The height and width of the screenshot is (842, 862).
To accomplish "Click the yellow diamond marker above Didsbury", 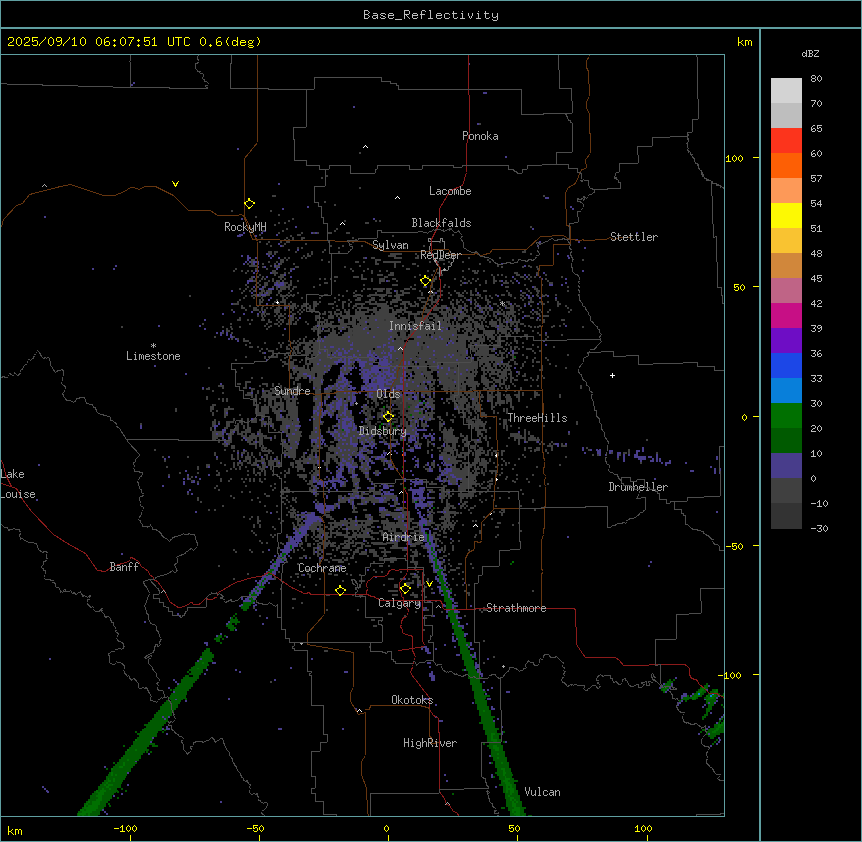I will click(388, 417).
